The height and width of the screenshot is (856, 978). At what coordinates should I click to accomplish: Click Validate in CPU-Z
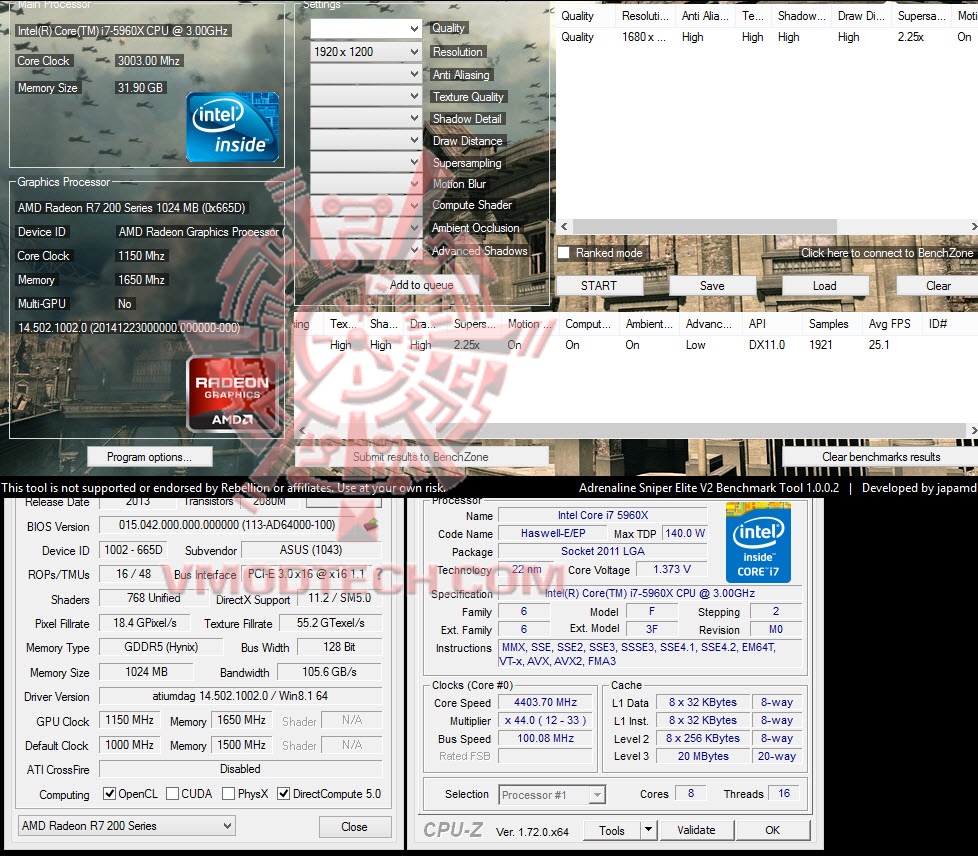pos(696,829)
